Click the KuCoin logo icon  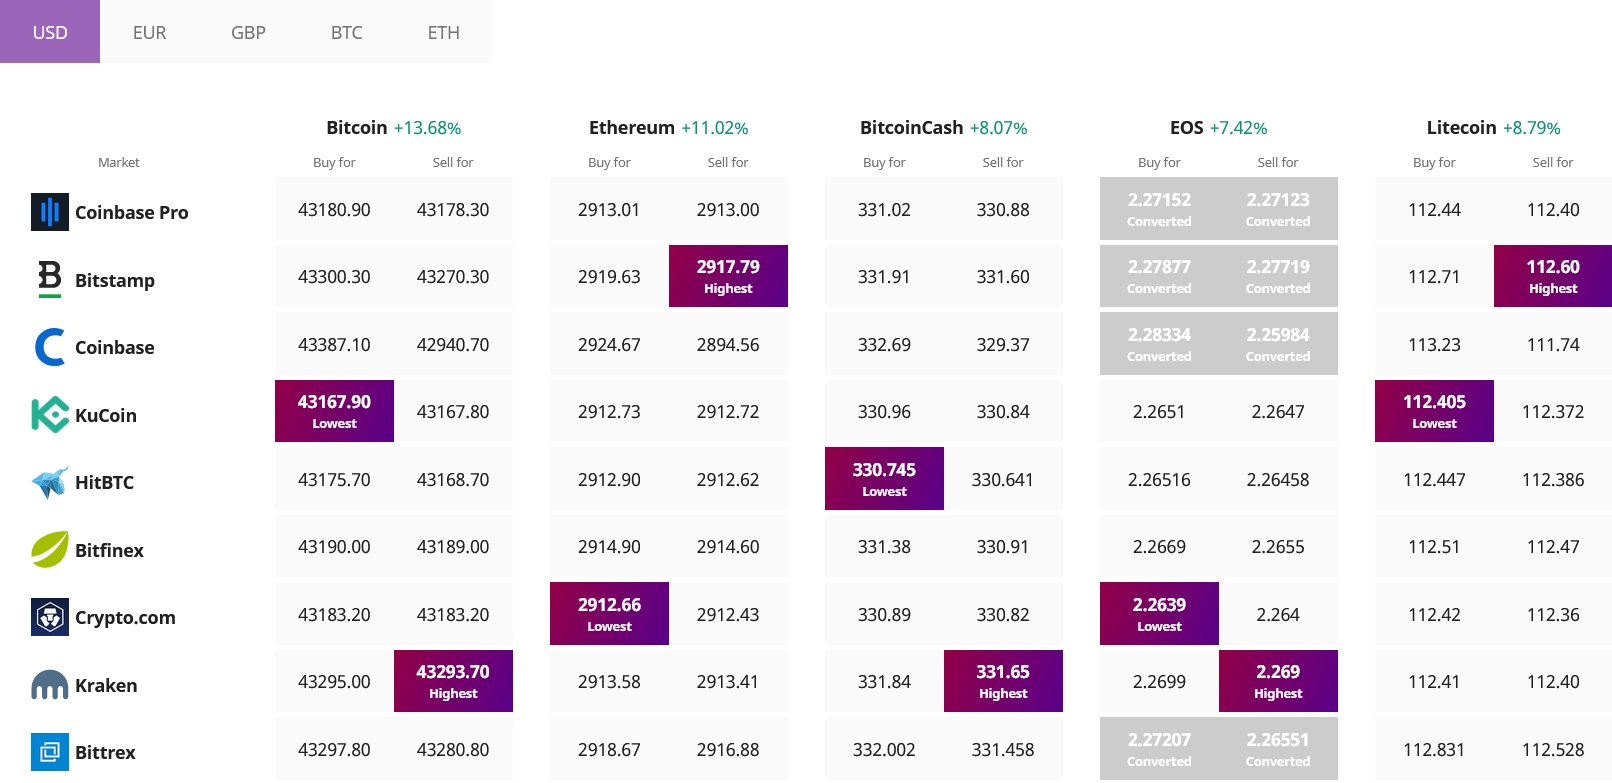click(x=50, y=414)
